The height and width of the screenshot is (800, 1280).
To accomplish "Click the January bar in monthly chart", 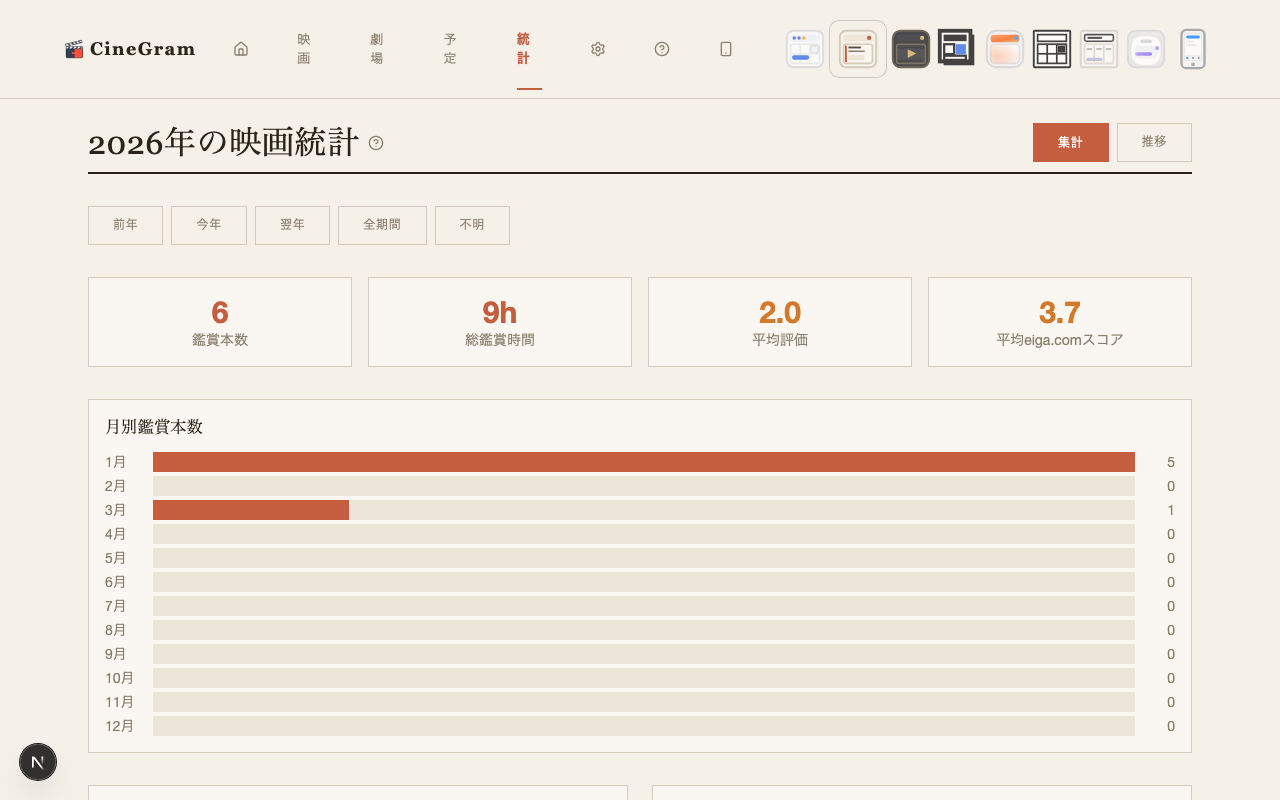I will (x=643, y=462).
